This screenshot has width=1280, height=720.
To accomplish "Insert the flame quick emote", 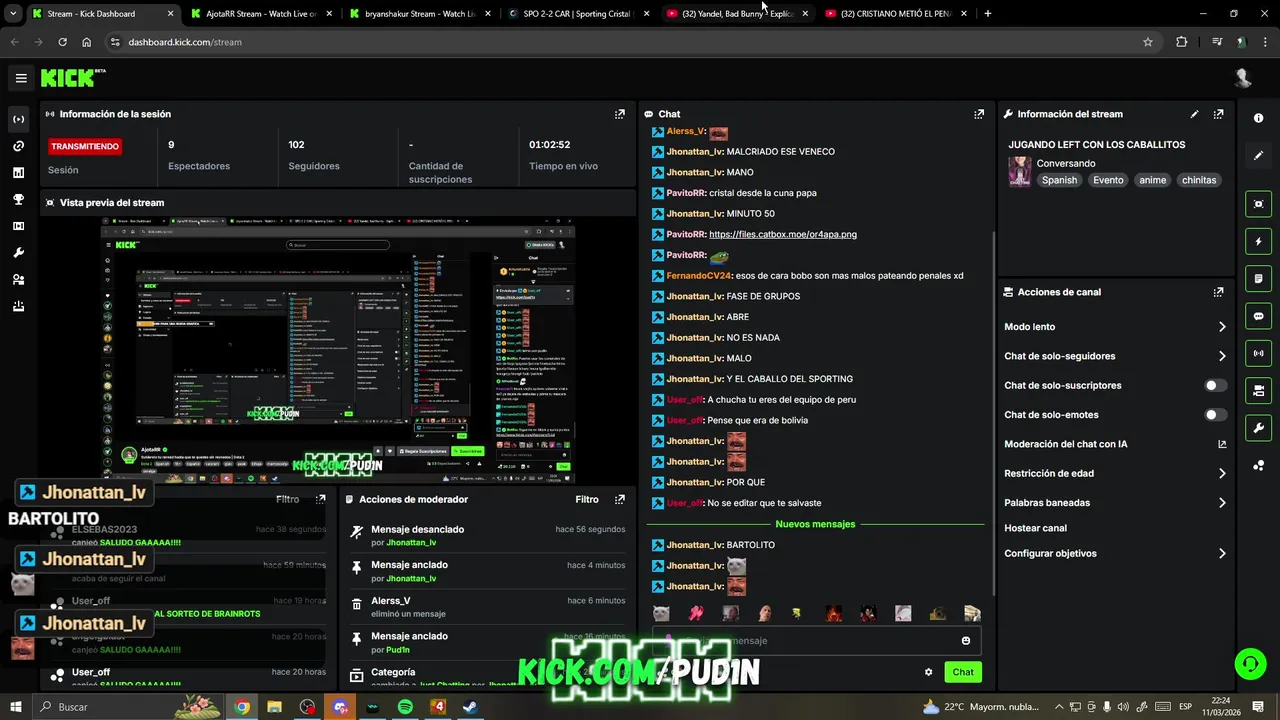I will click(834, 613).
